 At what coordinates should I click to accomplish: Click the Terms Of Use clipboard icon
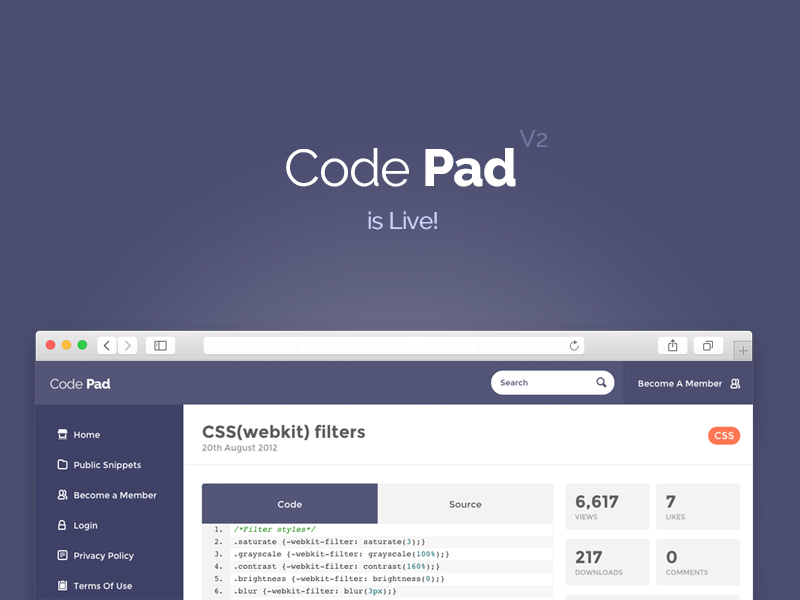(63, 585)
